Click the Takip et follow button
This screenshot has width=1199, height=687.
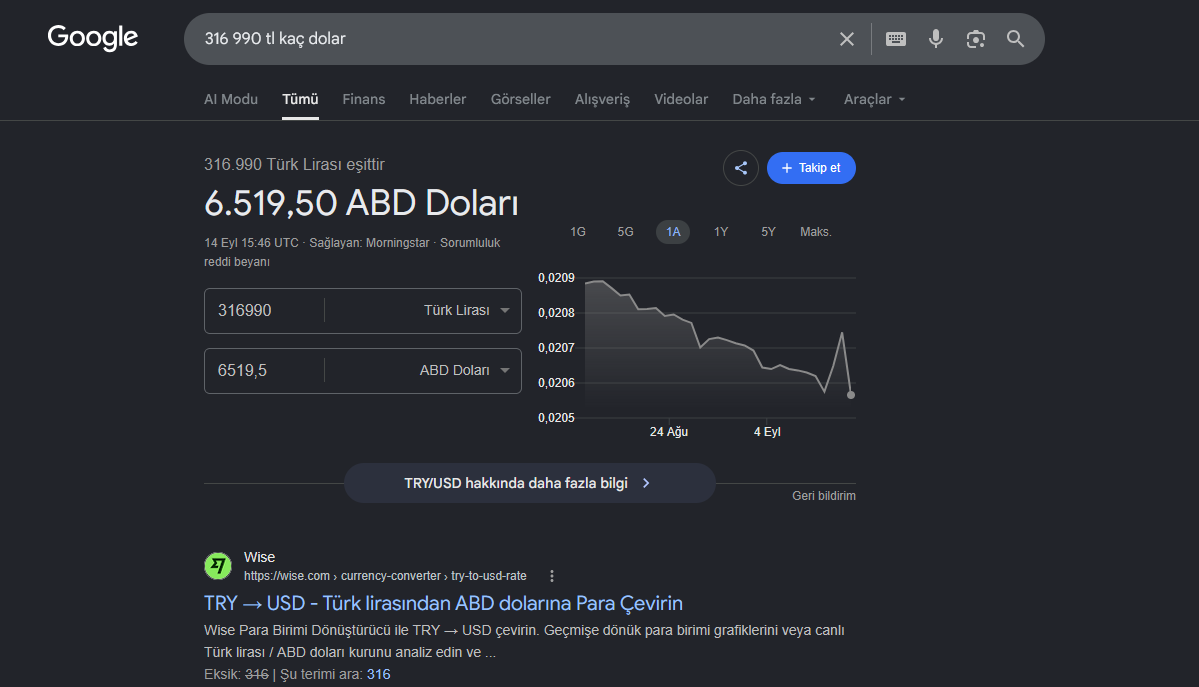pos(811,168)
